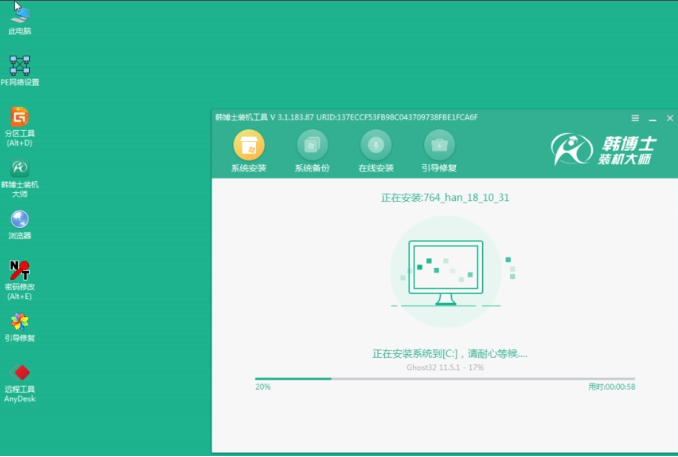Launch the 浏览器 browser icon
This screenshot has height=457, width=678.
(x=20, y=225)
